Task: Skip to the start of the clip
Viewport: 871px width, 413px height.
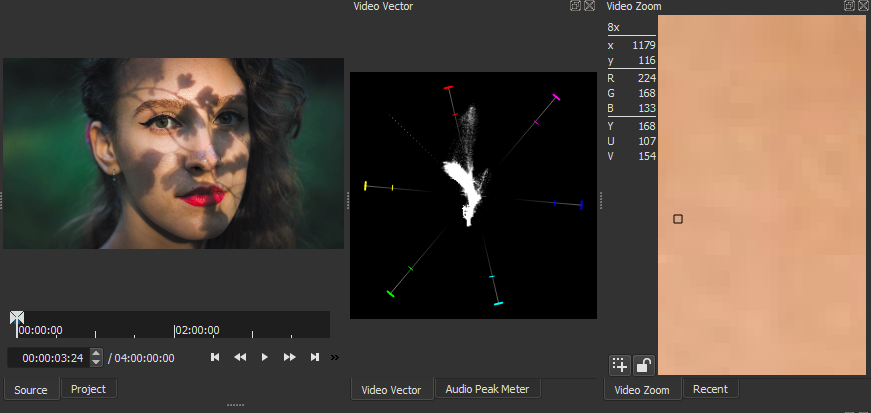Action: pos(214,357)
